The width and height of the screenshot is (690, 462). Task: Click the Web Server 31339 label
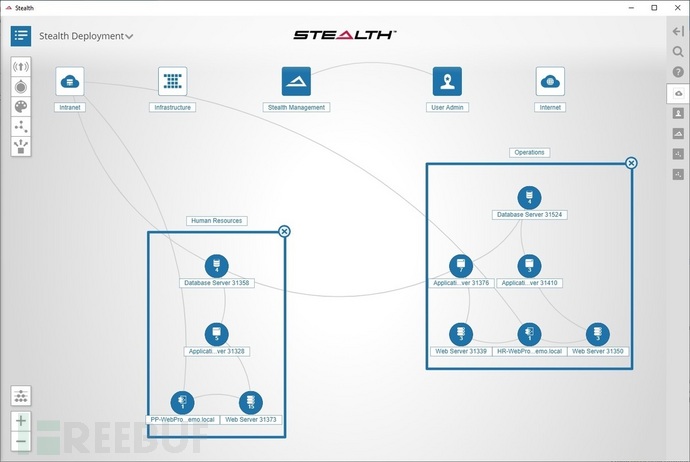coord(461,351)
